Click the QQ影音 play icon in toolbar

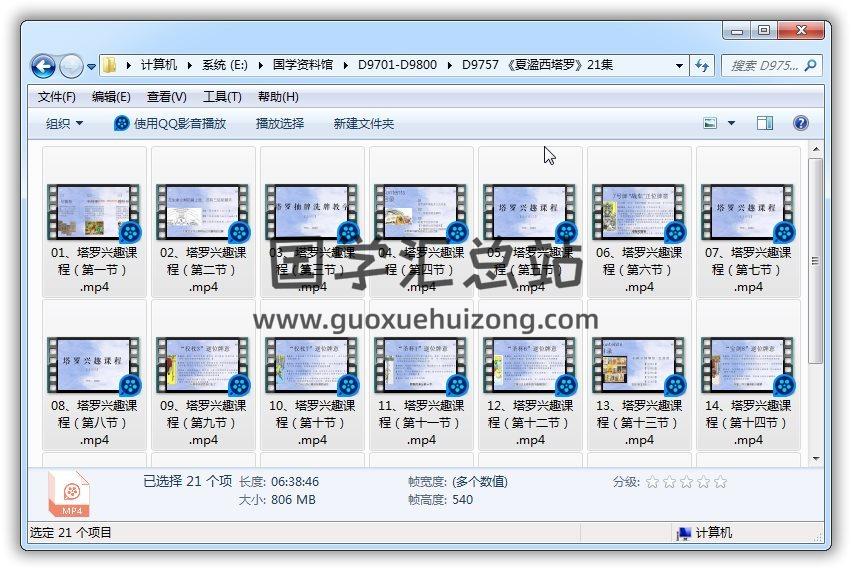click(122, 123)
